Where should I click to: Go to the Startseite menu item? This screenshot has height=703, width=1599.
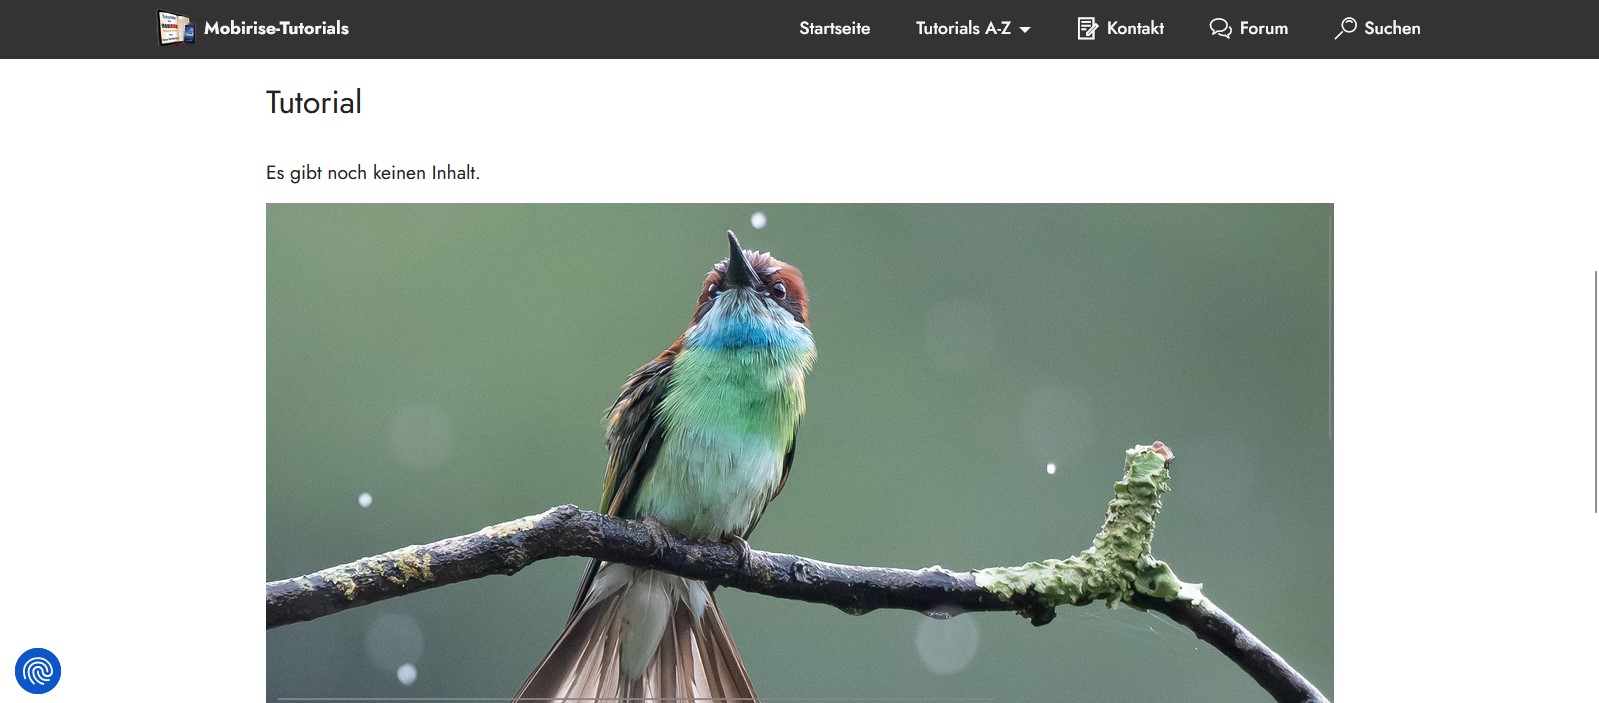(x=834, y=28)
